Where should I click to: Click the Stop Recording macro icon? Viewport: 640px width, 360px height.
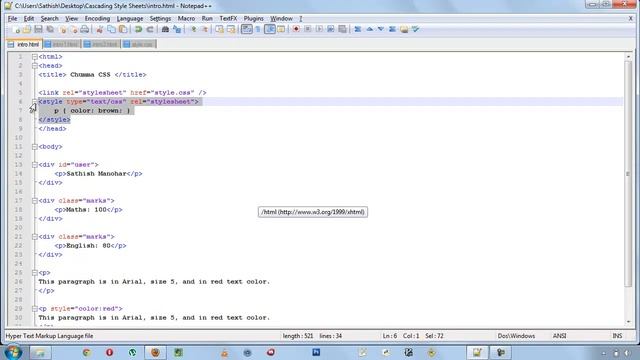[308, 29]
